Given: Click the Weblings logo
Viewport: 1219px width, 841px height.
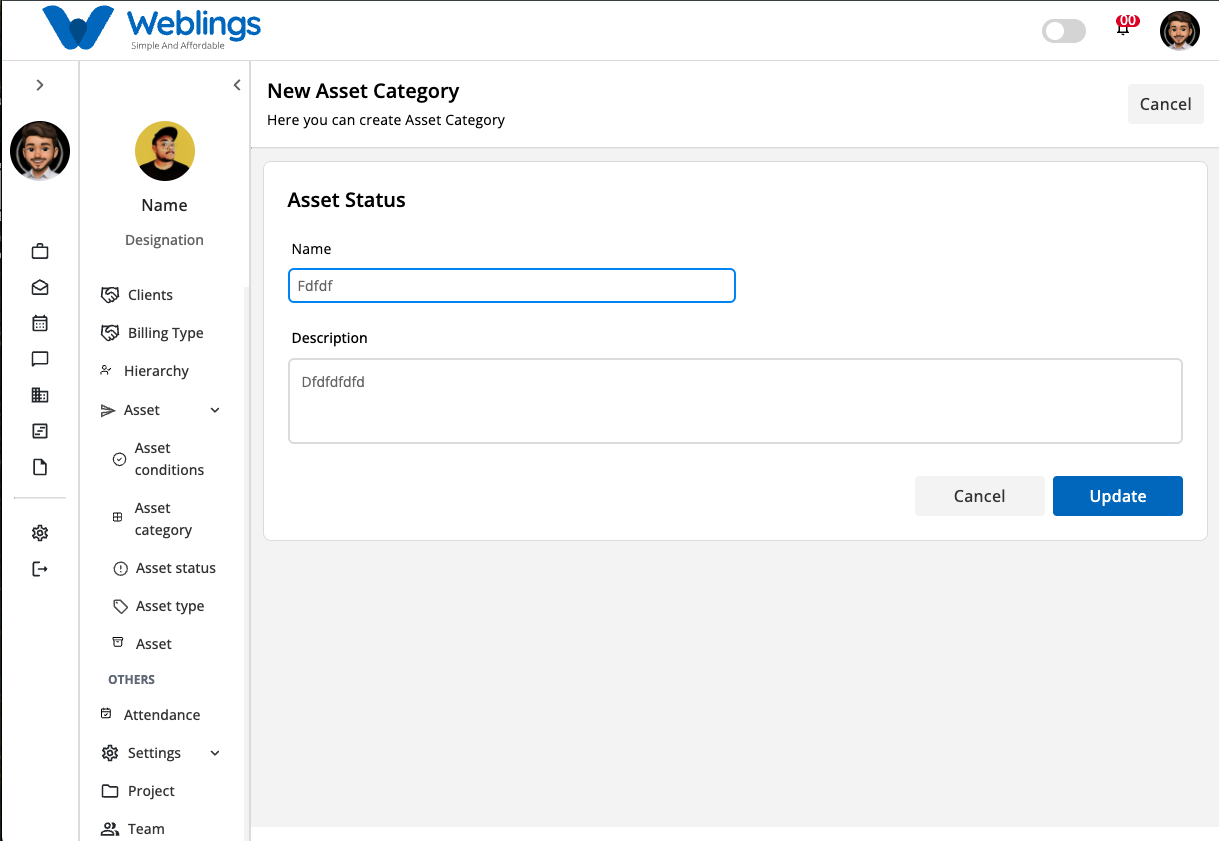Looking at the screenshot, I should 152,29.
